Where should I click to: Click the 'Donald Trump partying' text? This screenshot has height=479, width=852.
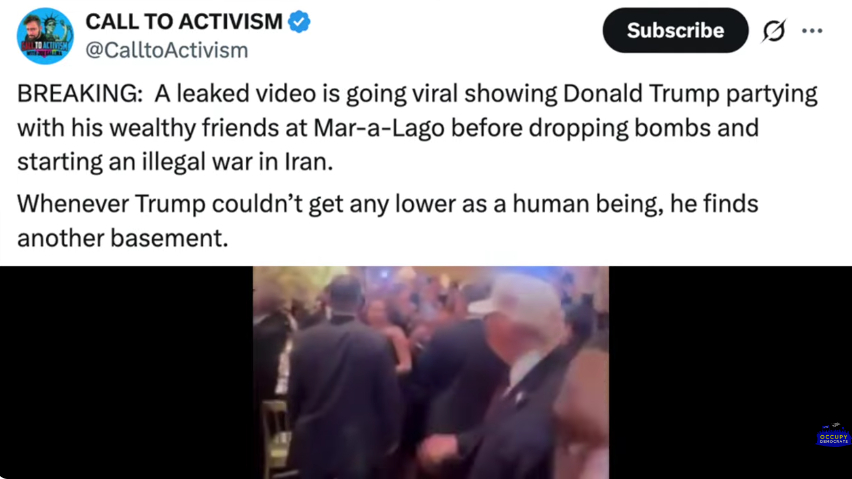[690, 93]
